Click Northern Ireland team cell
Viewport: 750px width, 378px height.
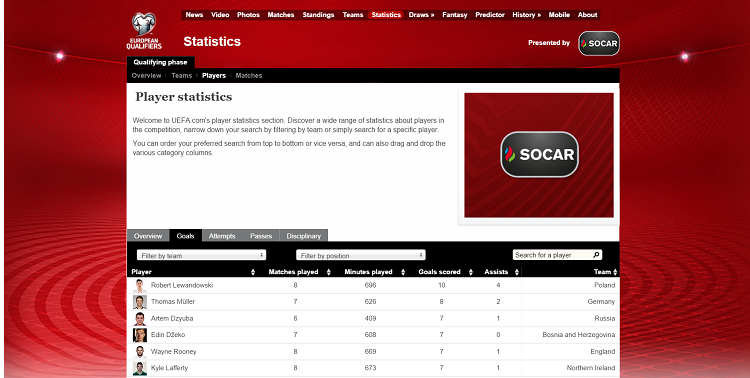click(x=591, y=368)
